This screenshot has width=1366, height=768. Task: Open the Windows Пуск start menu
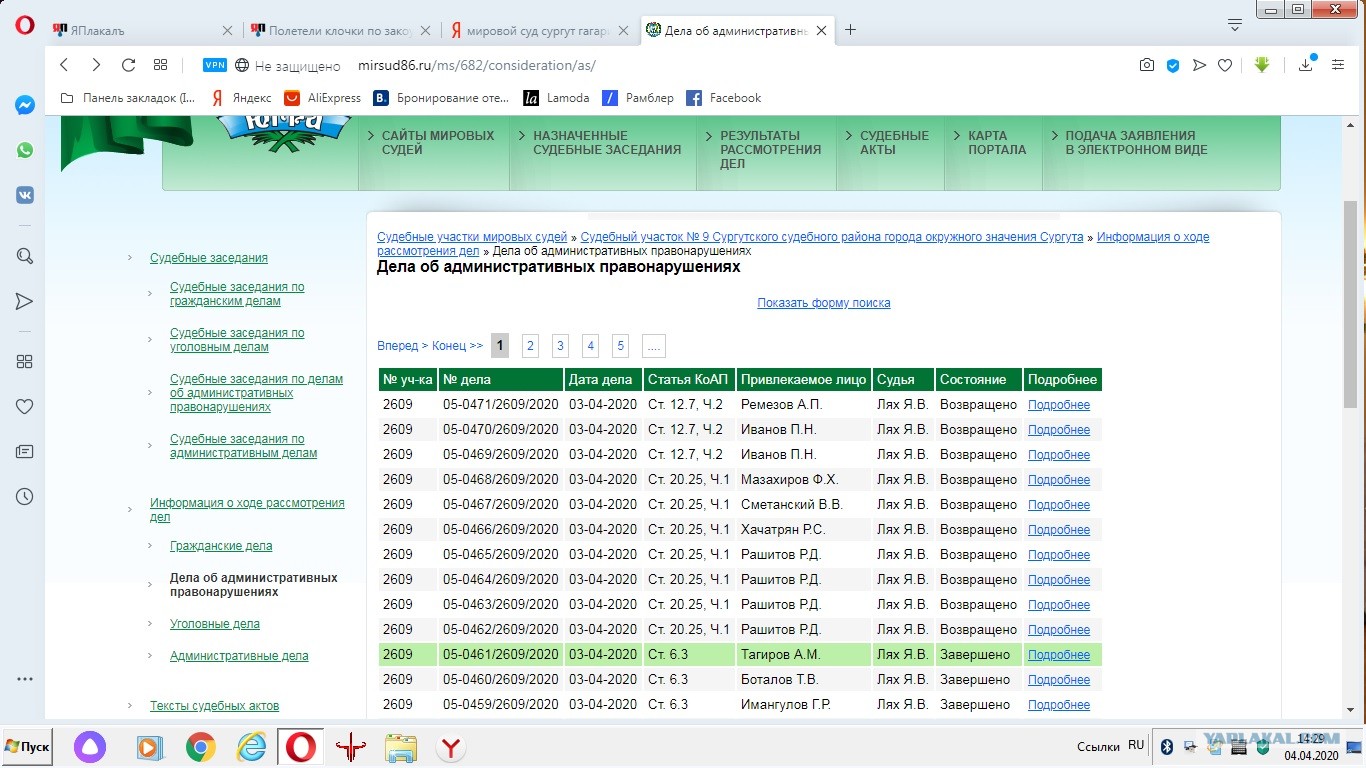(28, 747)
